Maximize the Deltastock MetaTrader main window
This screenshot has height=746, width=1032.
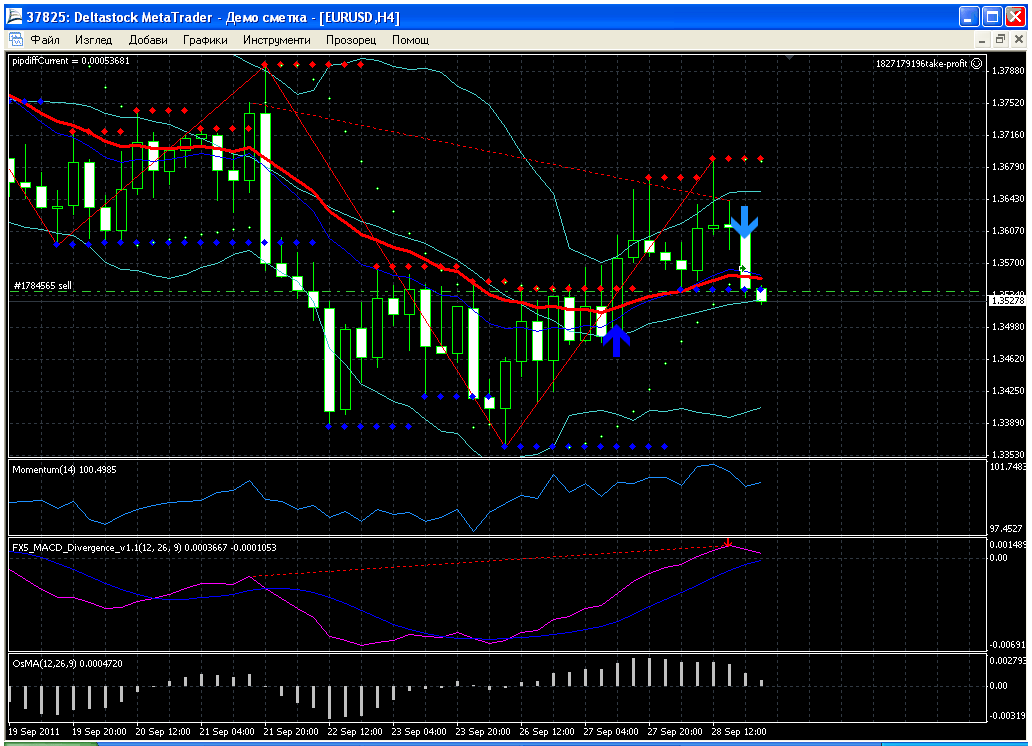coord(992,16)
